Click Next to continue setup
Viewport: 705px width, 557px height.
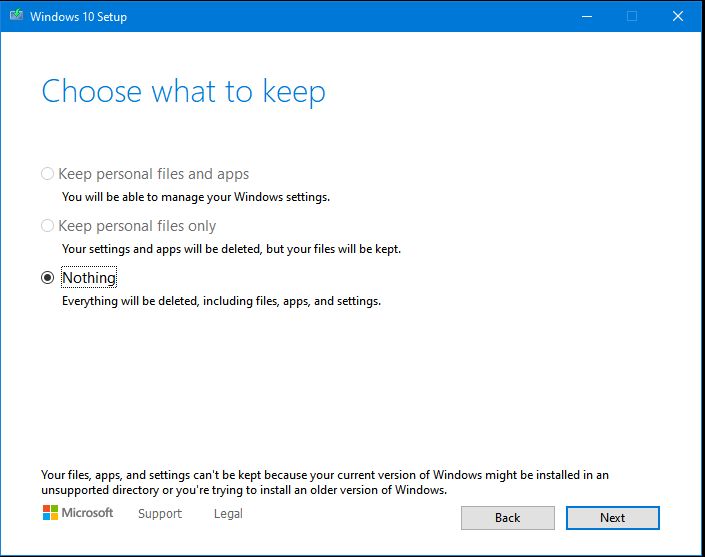612,518
